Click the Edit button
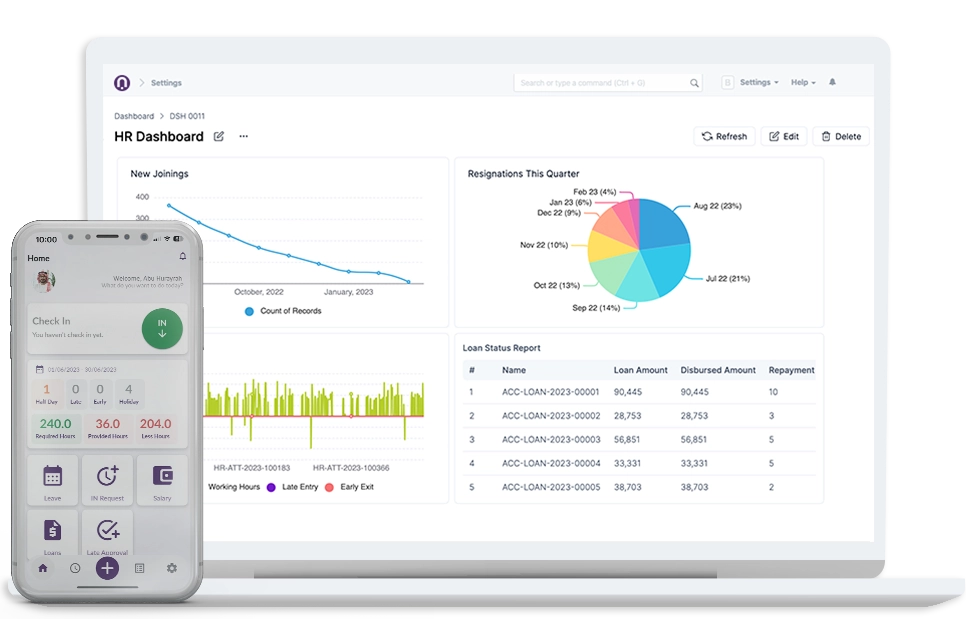Screen dimensions: 966x619 [x=784, y=136]
